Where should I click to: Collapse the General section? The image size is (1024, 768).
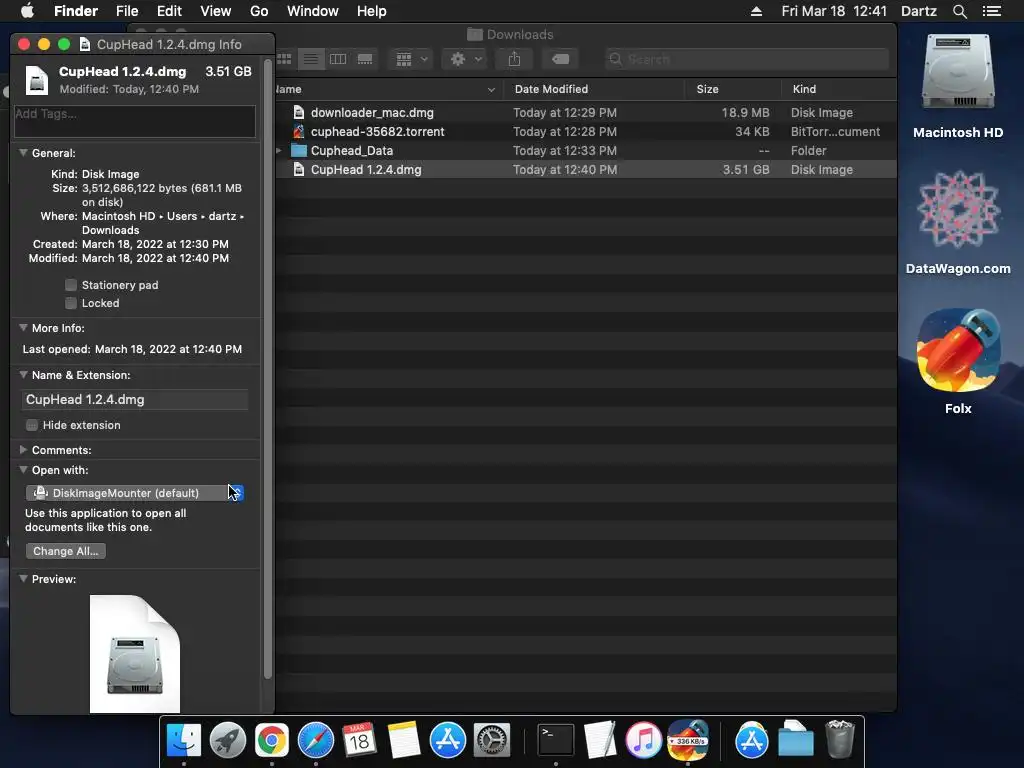(x=23, y=153)
